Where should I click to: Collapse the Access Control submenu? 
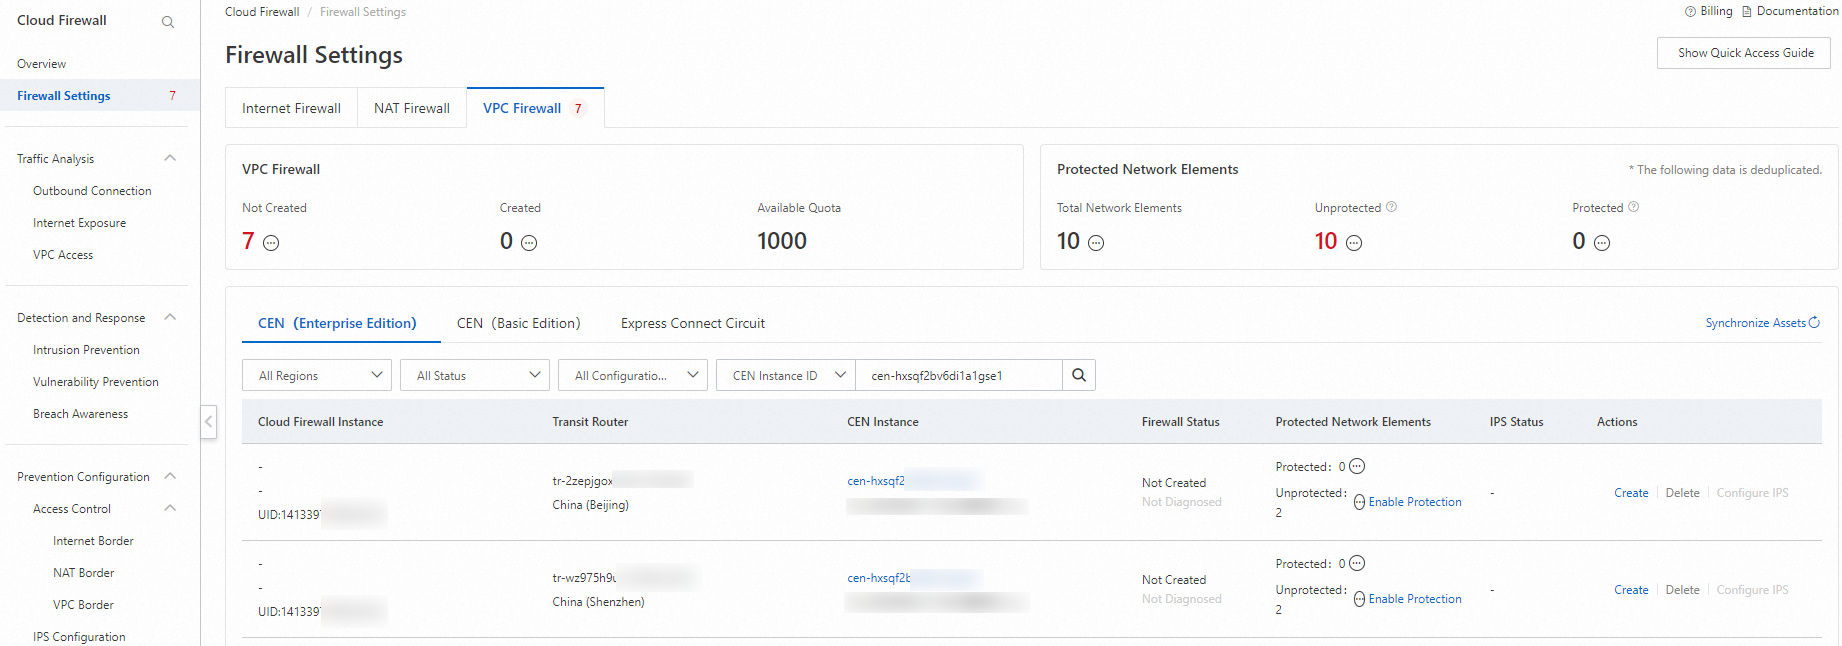pyautogui.click(x=170, y=508)
